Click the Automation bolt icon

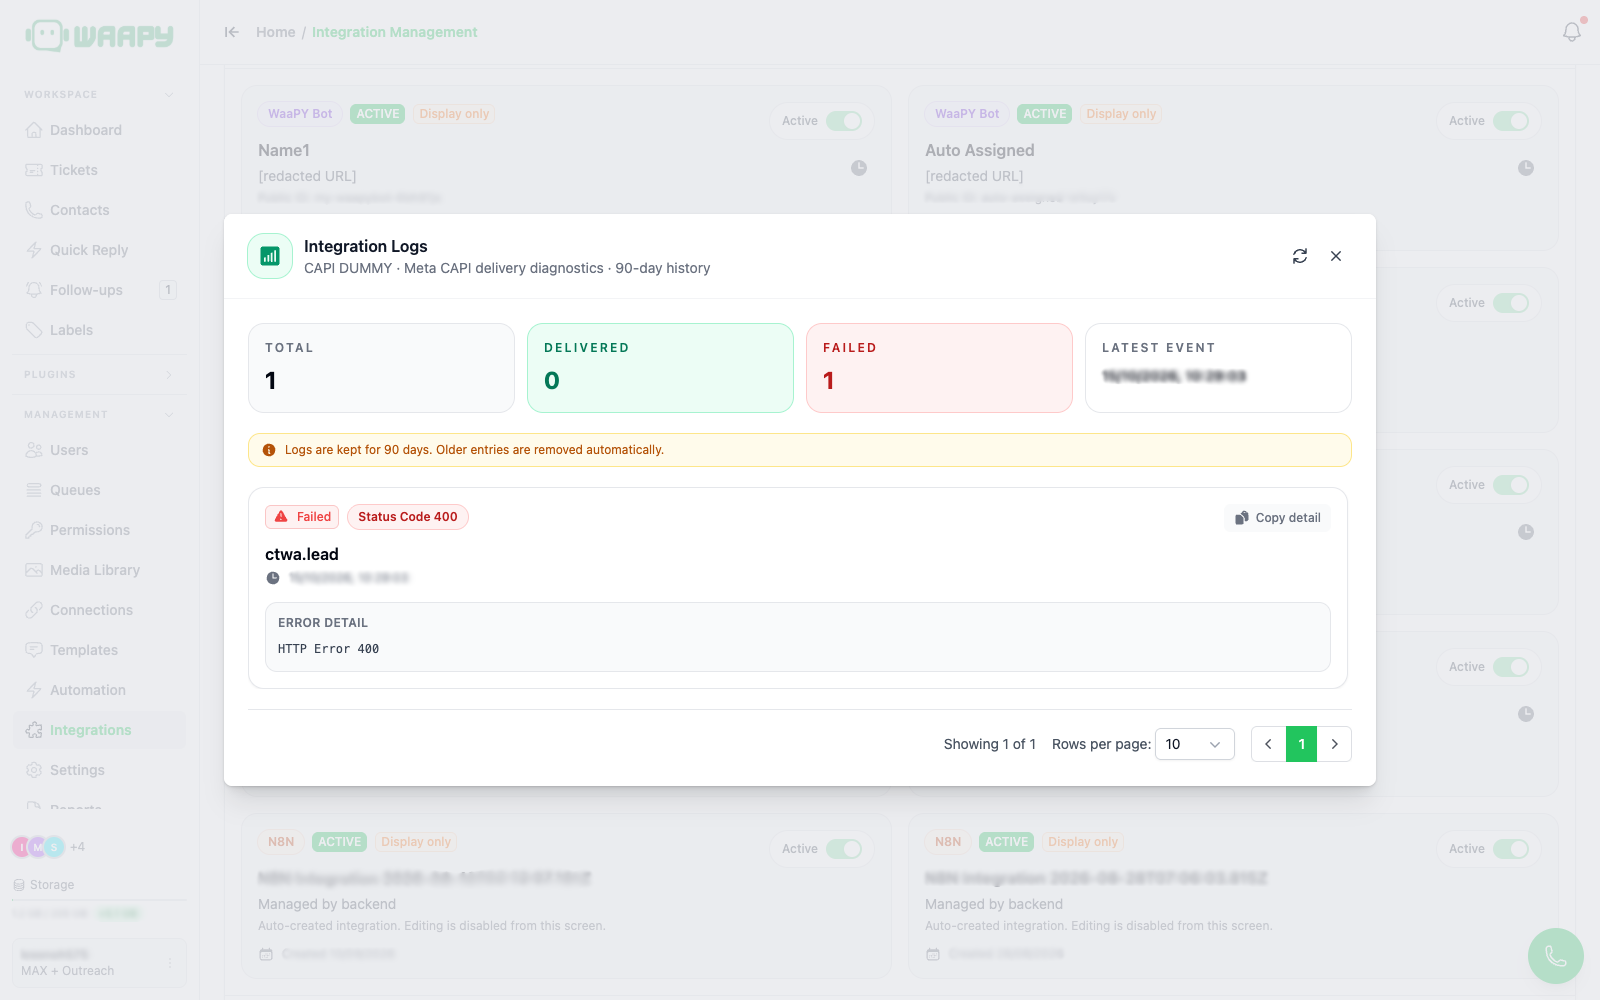coord(34,690)
